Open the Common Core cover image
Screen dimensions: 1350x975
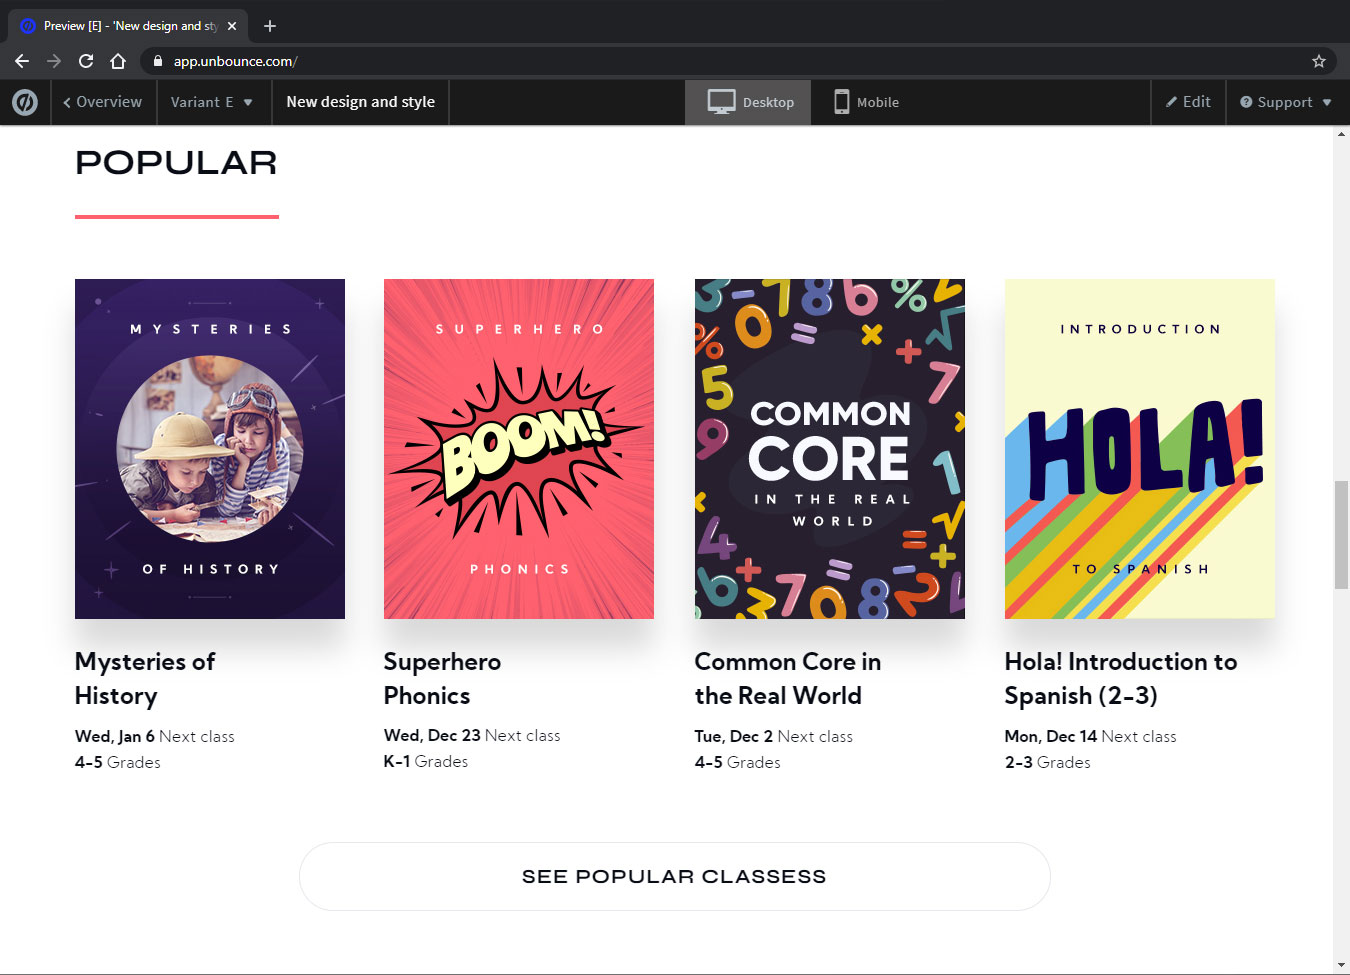pos(830,449)
